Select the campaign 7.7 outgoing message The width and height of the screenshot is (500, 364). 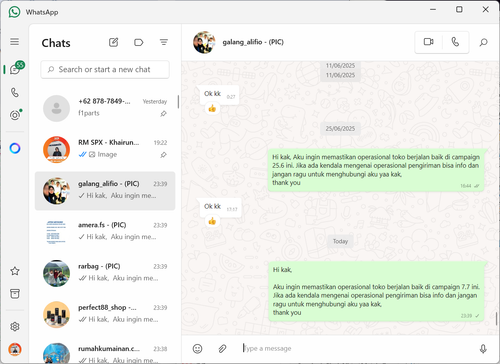point(376,291)
